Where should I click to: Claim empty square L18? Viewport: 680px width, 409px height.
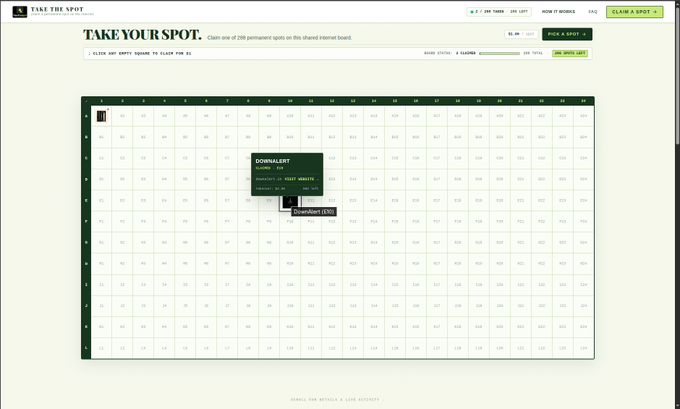coord(458,348)
